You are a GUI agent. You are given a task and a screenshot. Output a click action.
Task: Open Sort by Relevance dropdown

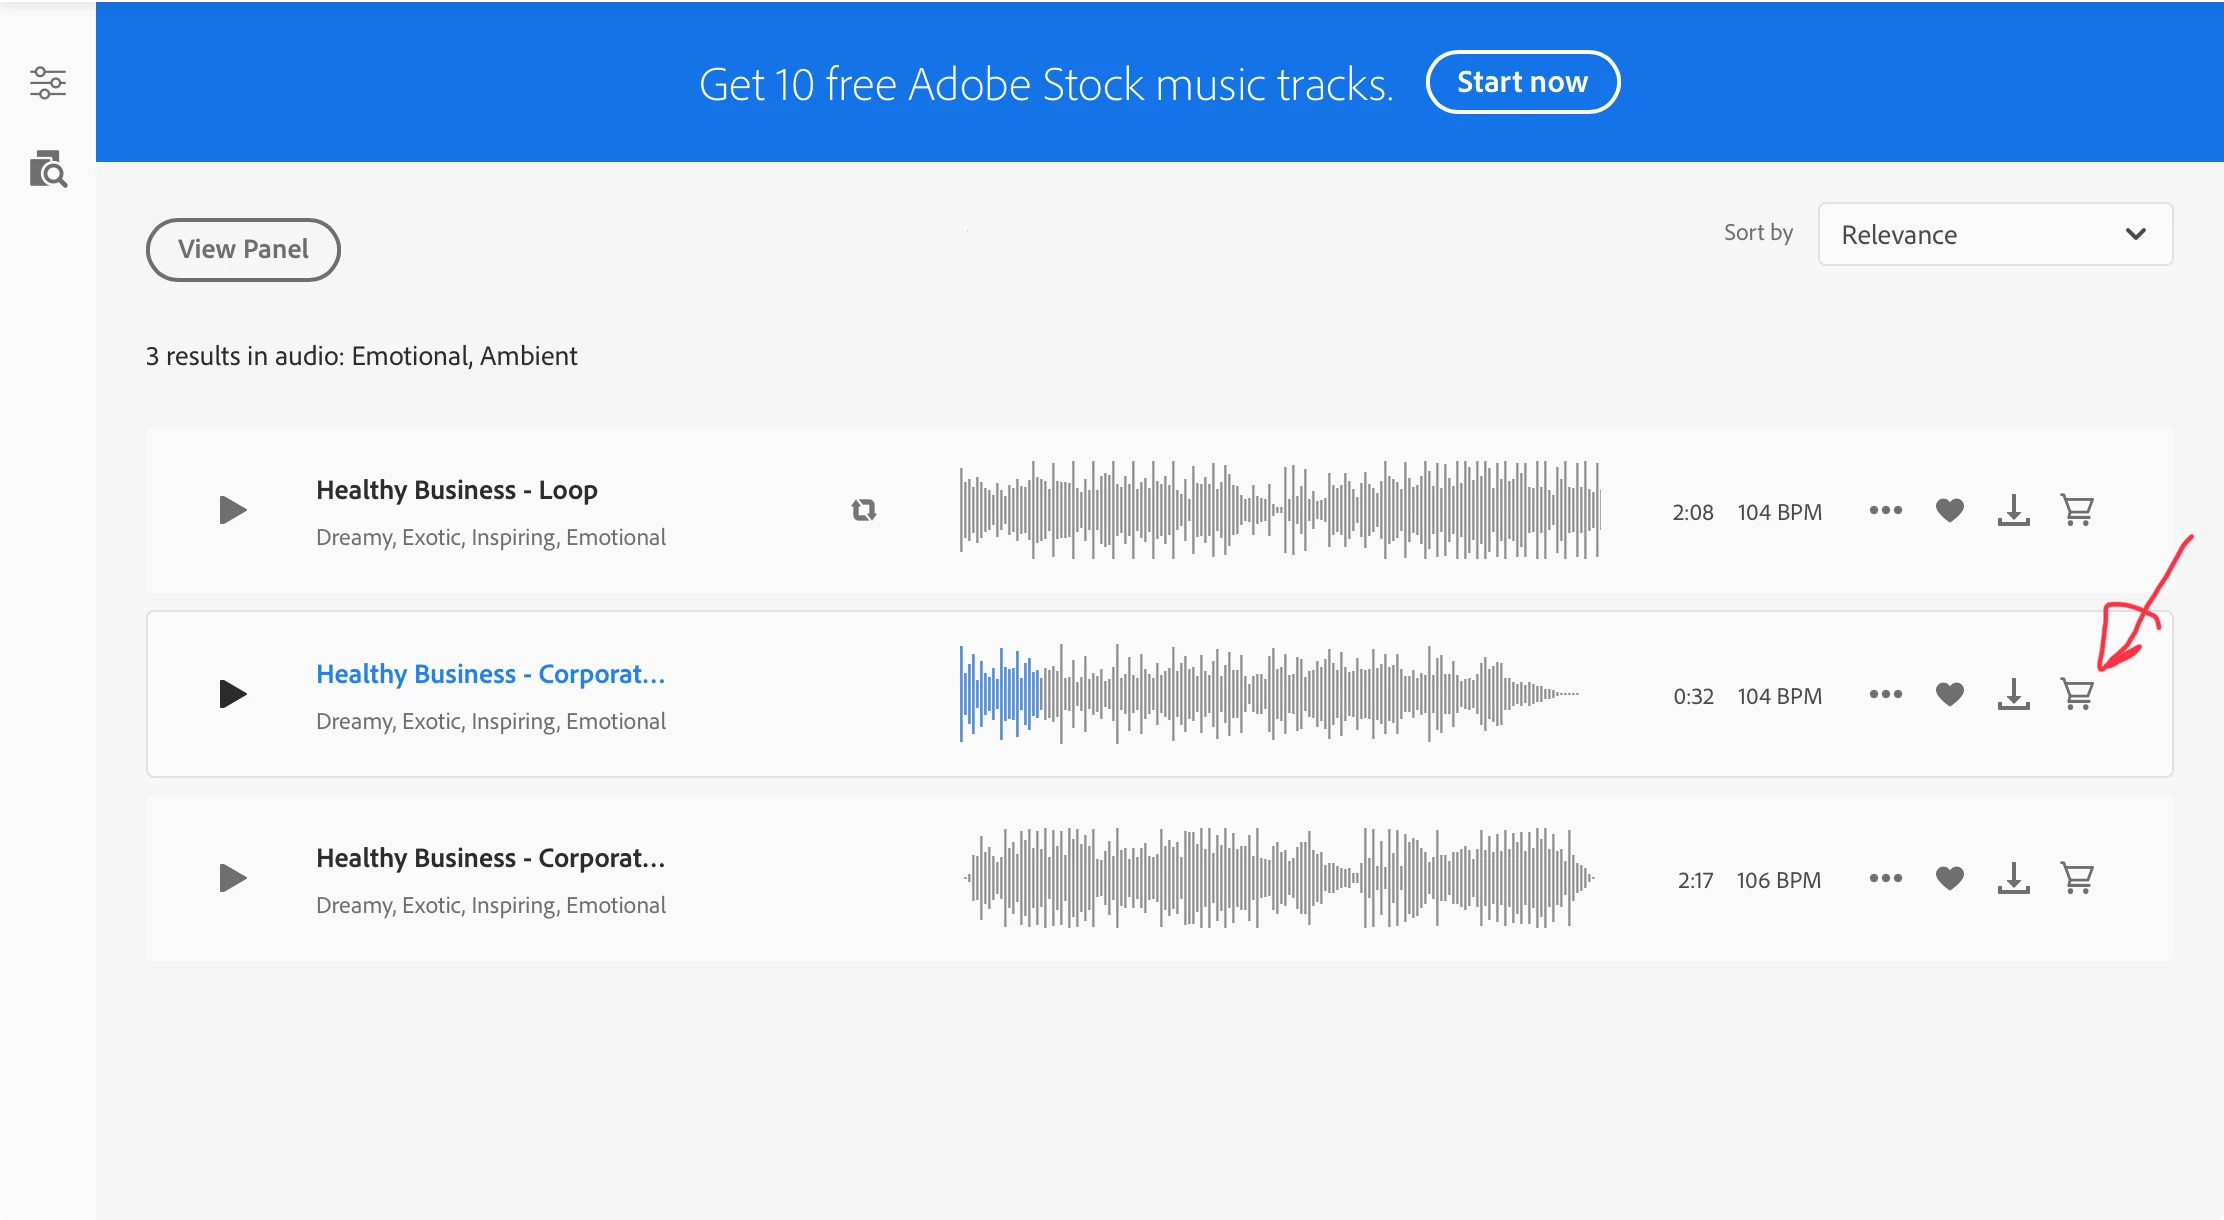(x=1994, y=234)
